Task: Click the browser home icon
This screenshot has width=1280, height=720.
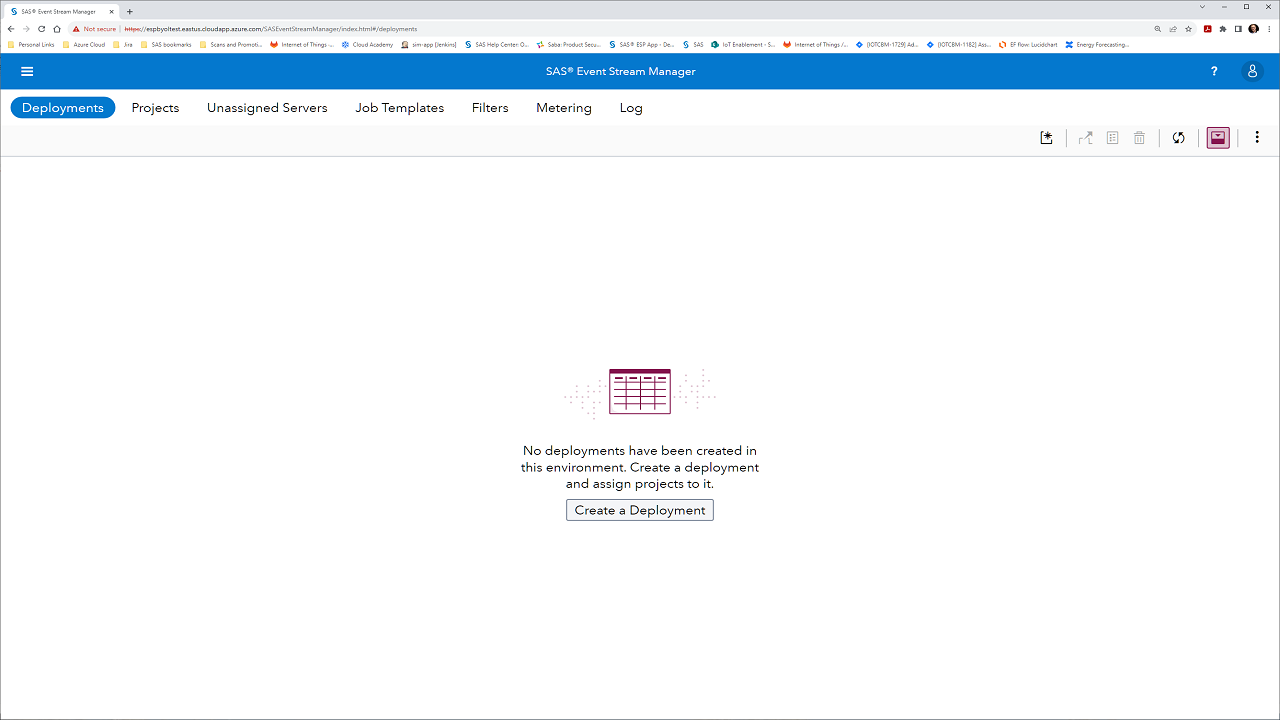Action: click(57, 29)
